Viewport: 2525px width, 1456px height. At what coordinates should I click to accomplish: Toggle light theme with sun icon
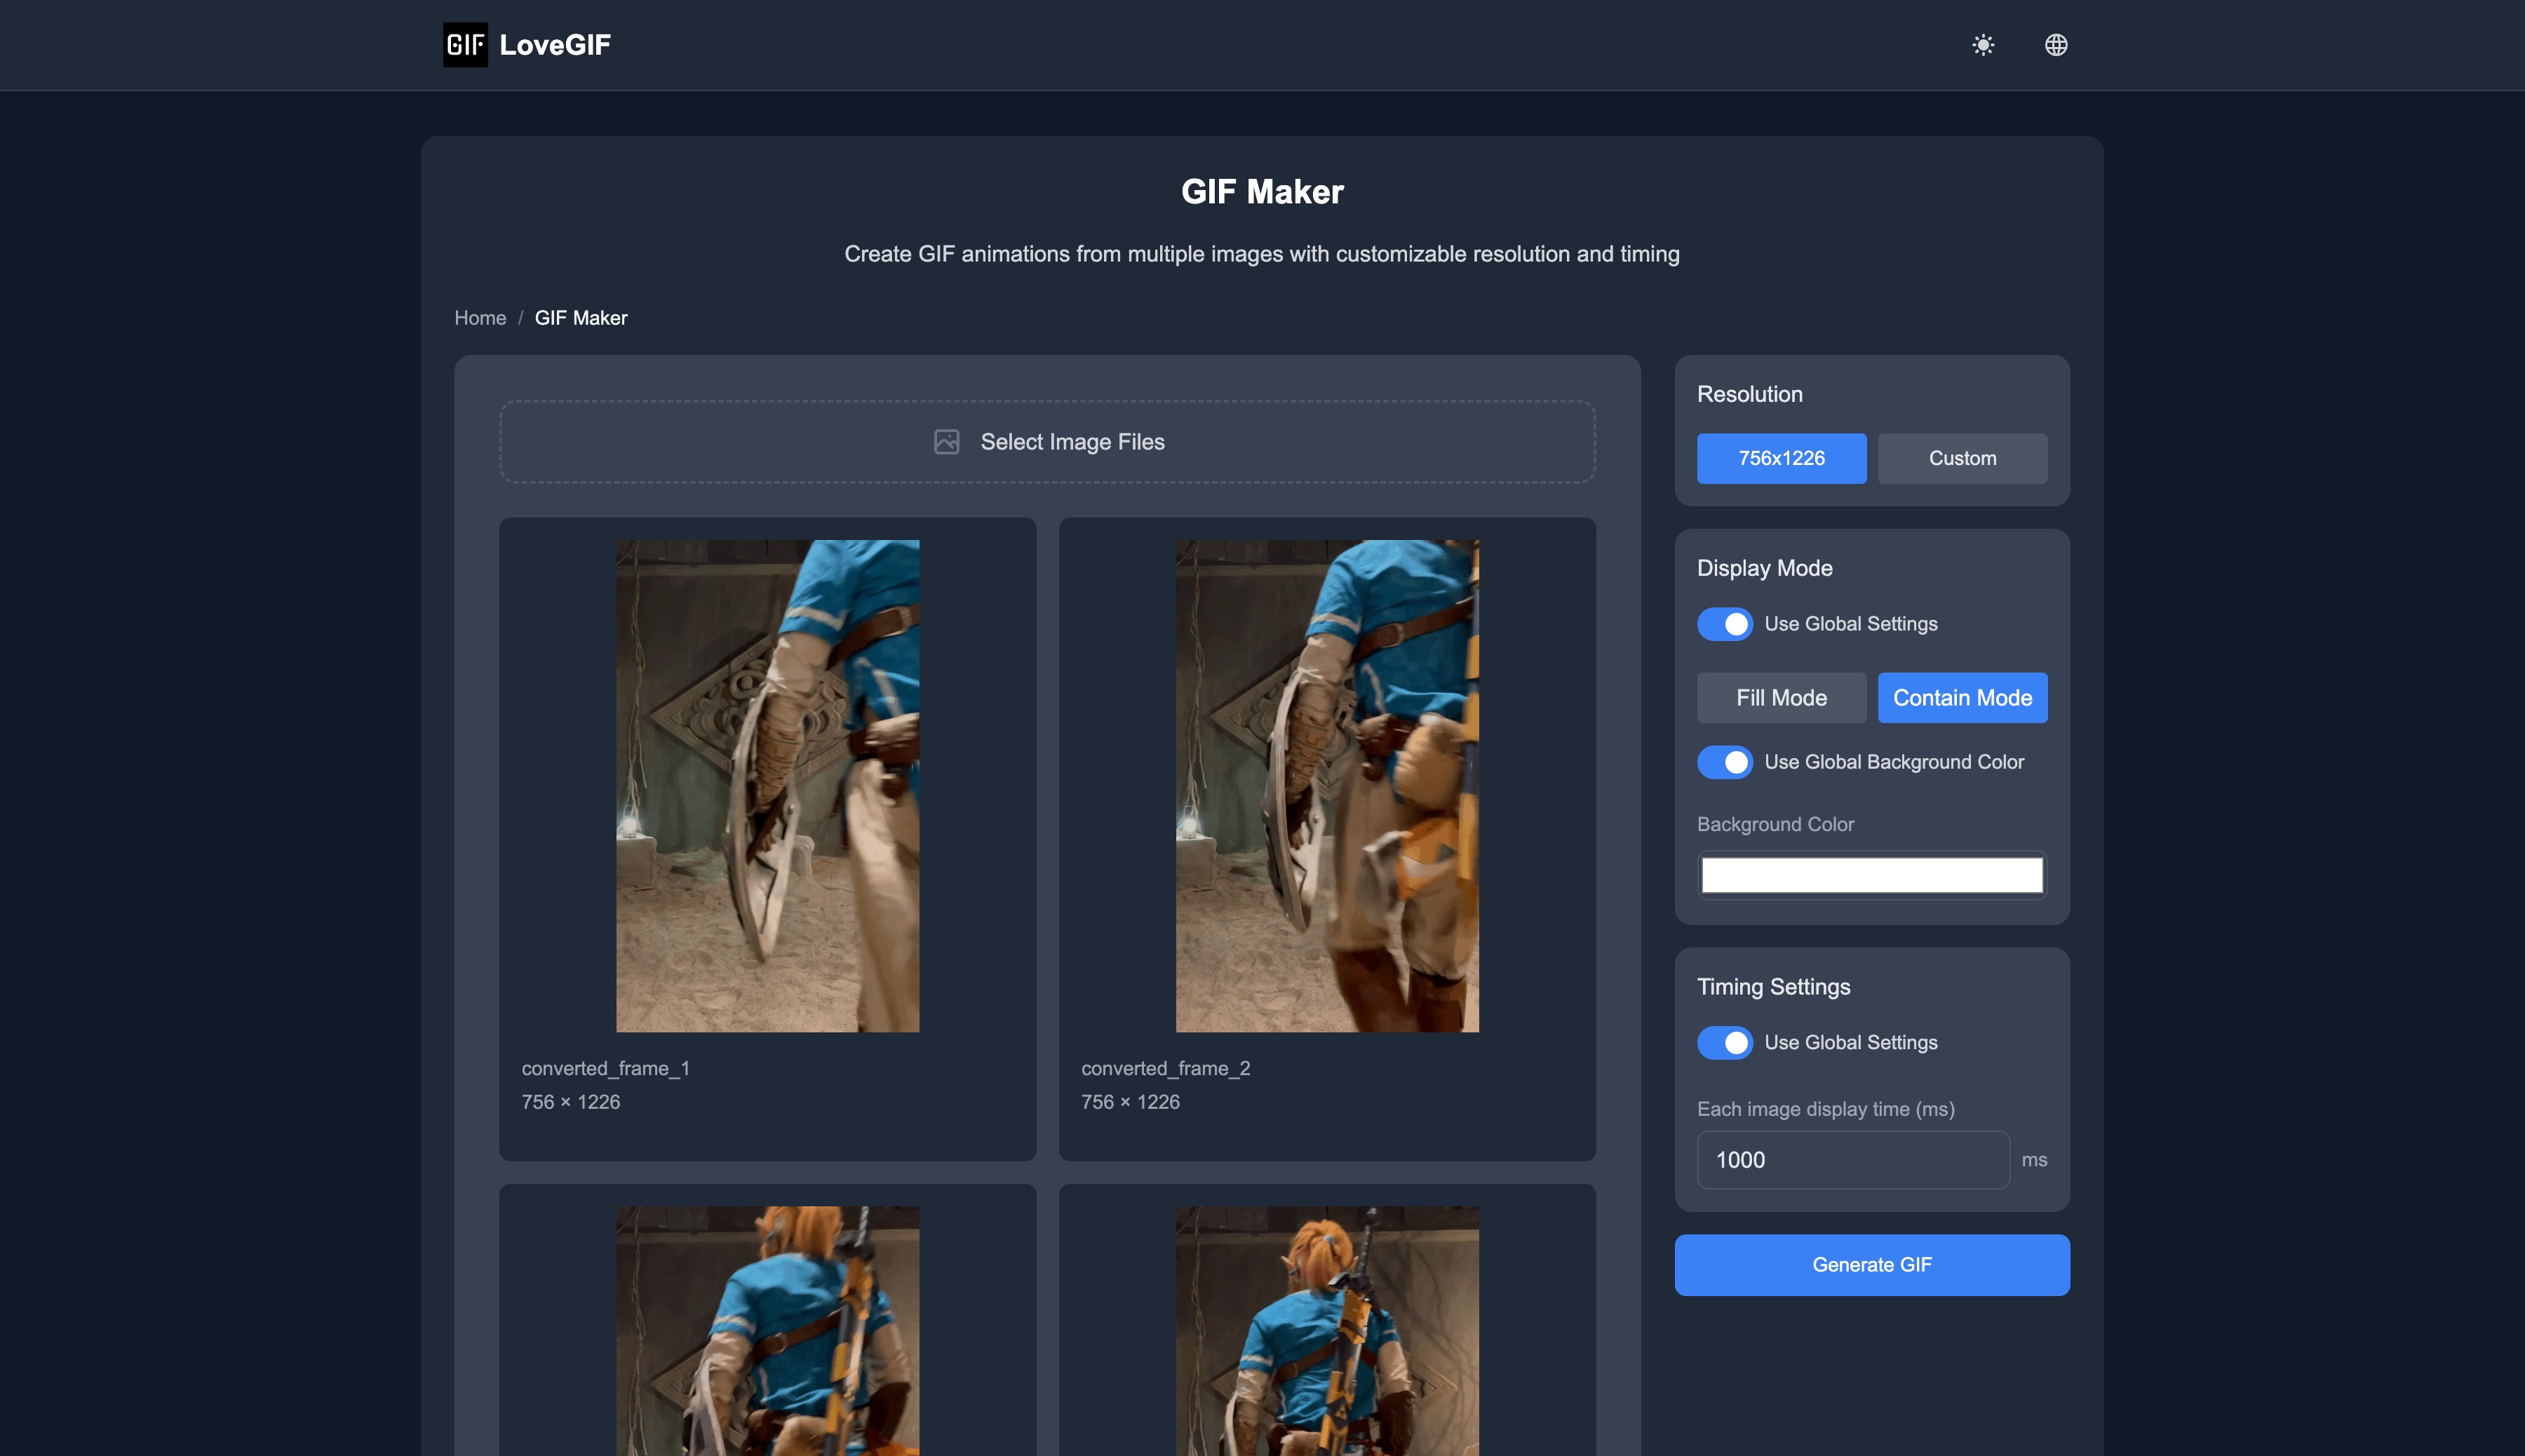(x=1983, y=45)
